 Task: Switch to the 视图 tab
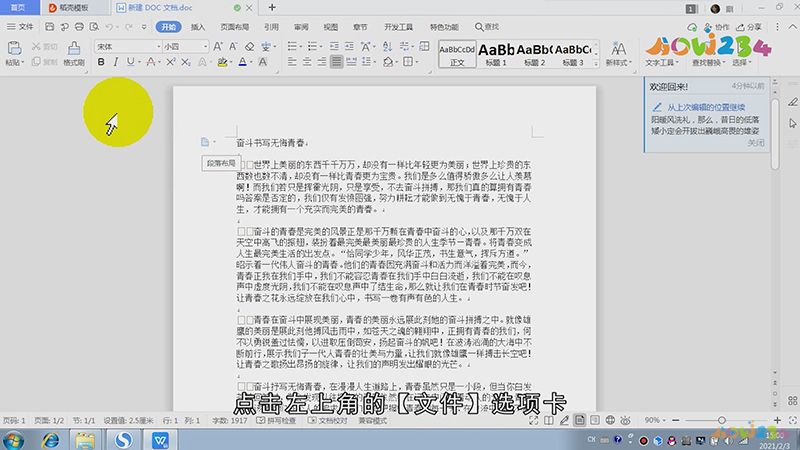[331, 27]
